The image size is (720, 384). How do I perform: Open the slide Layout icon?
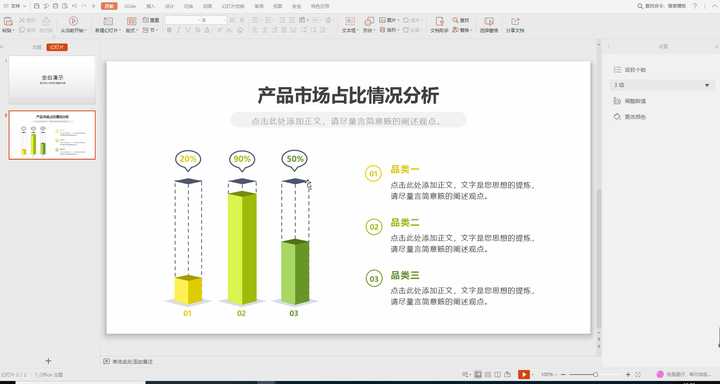pos(131,21)
